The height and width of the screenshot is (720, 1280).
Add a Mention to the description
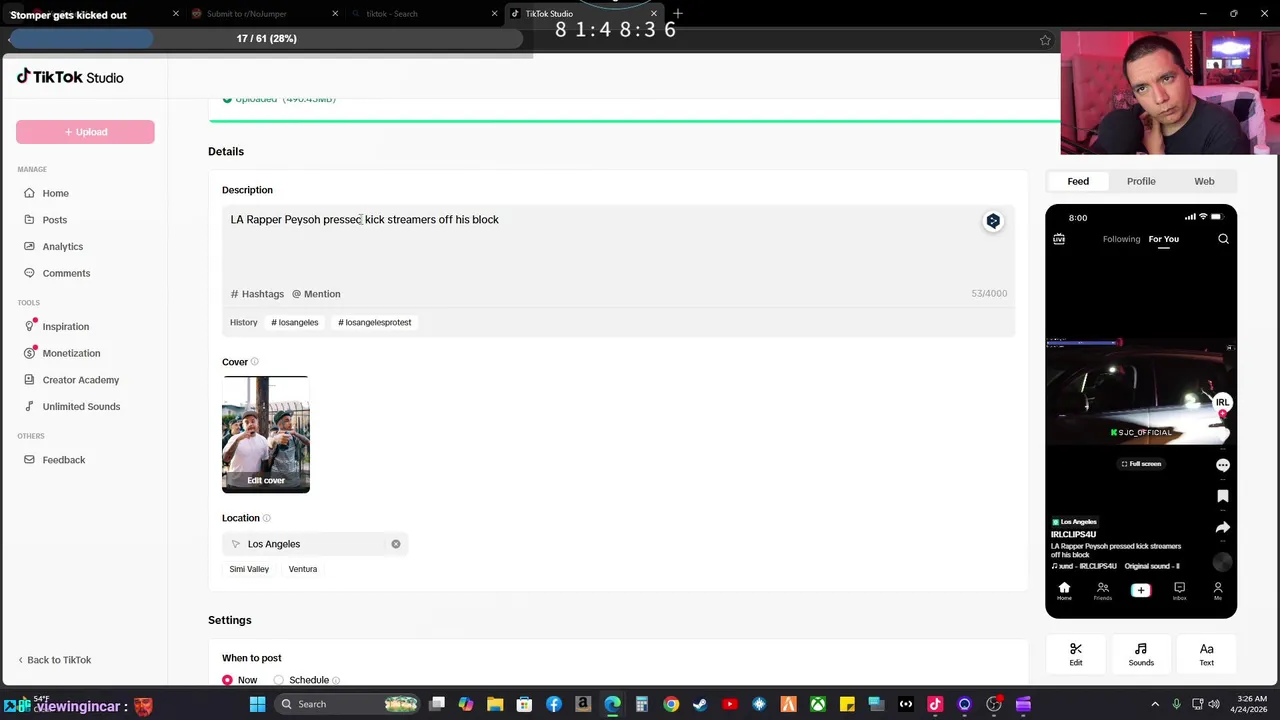[316, 294]
